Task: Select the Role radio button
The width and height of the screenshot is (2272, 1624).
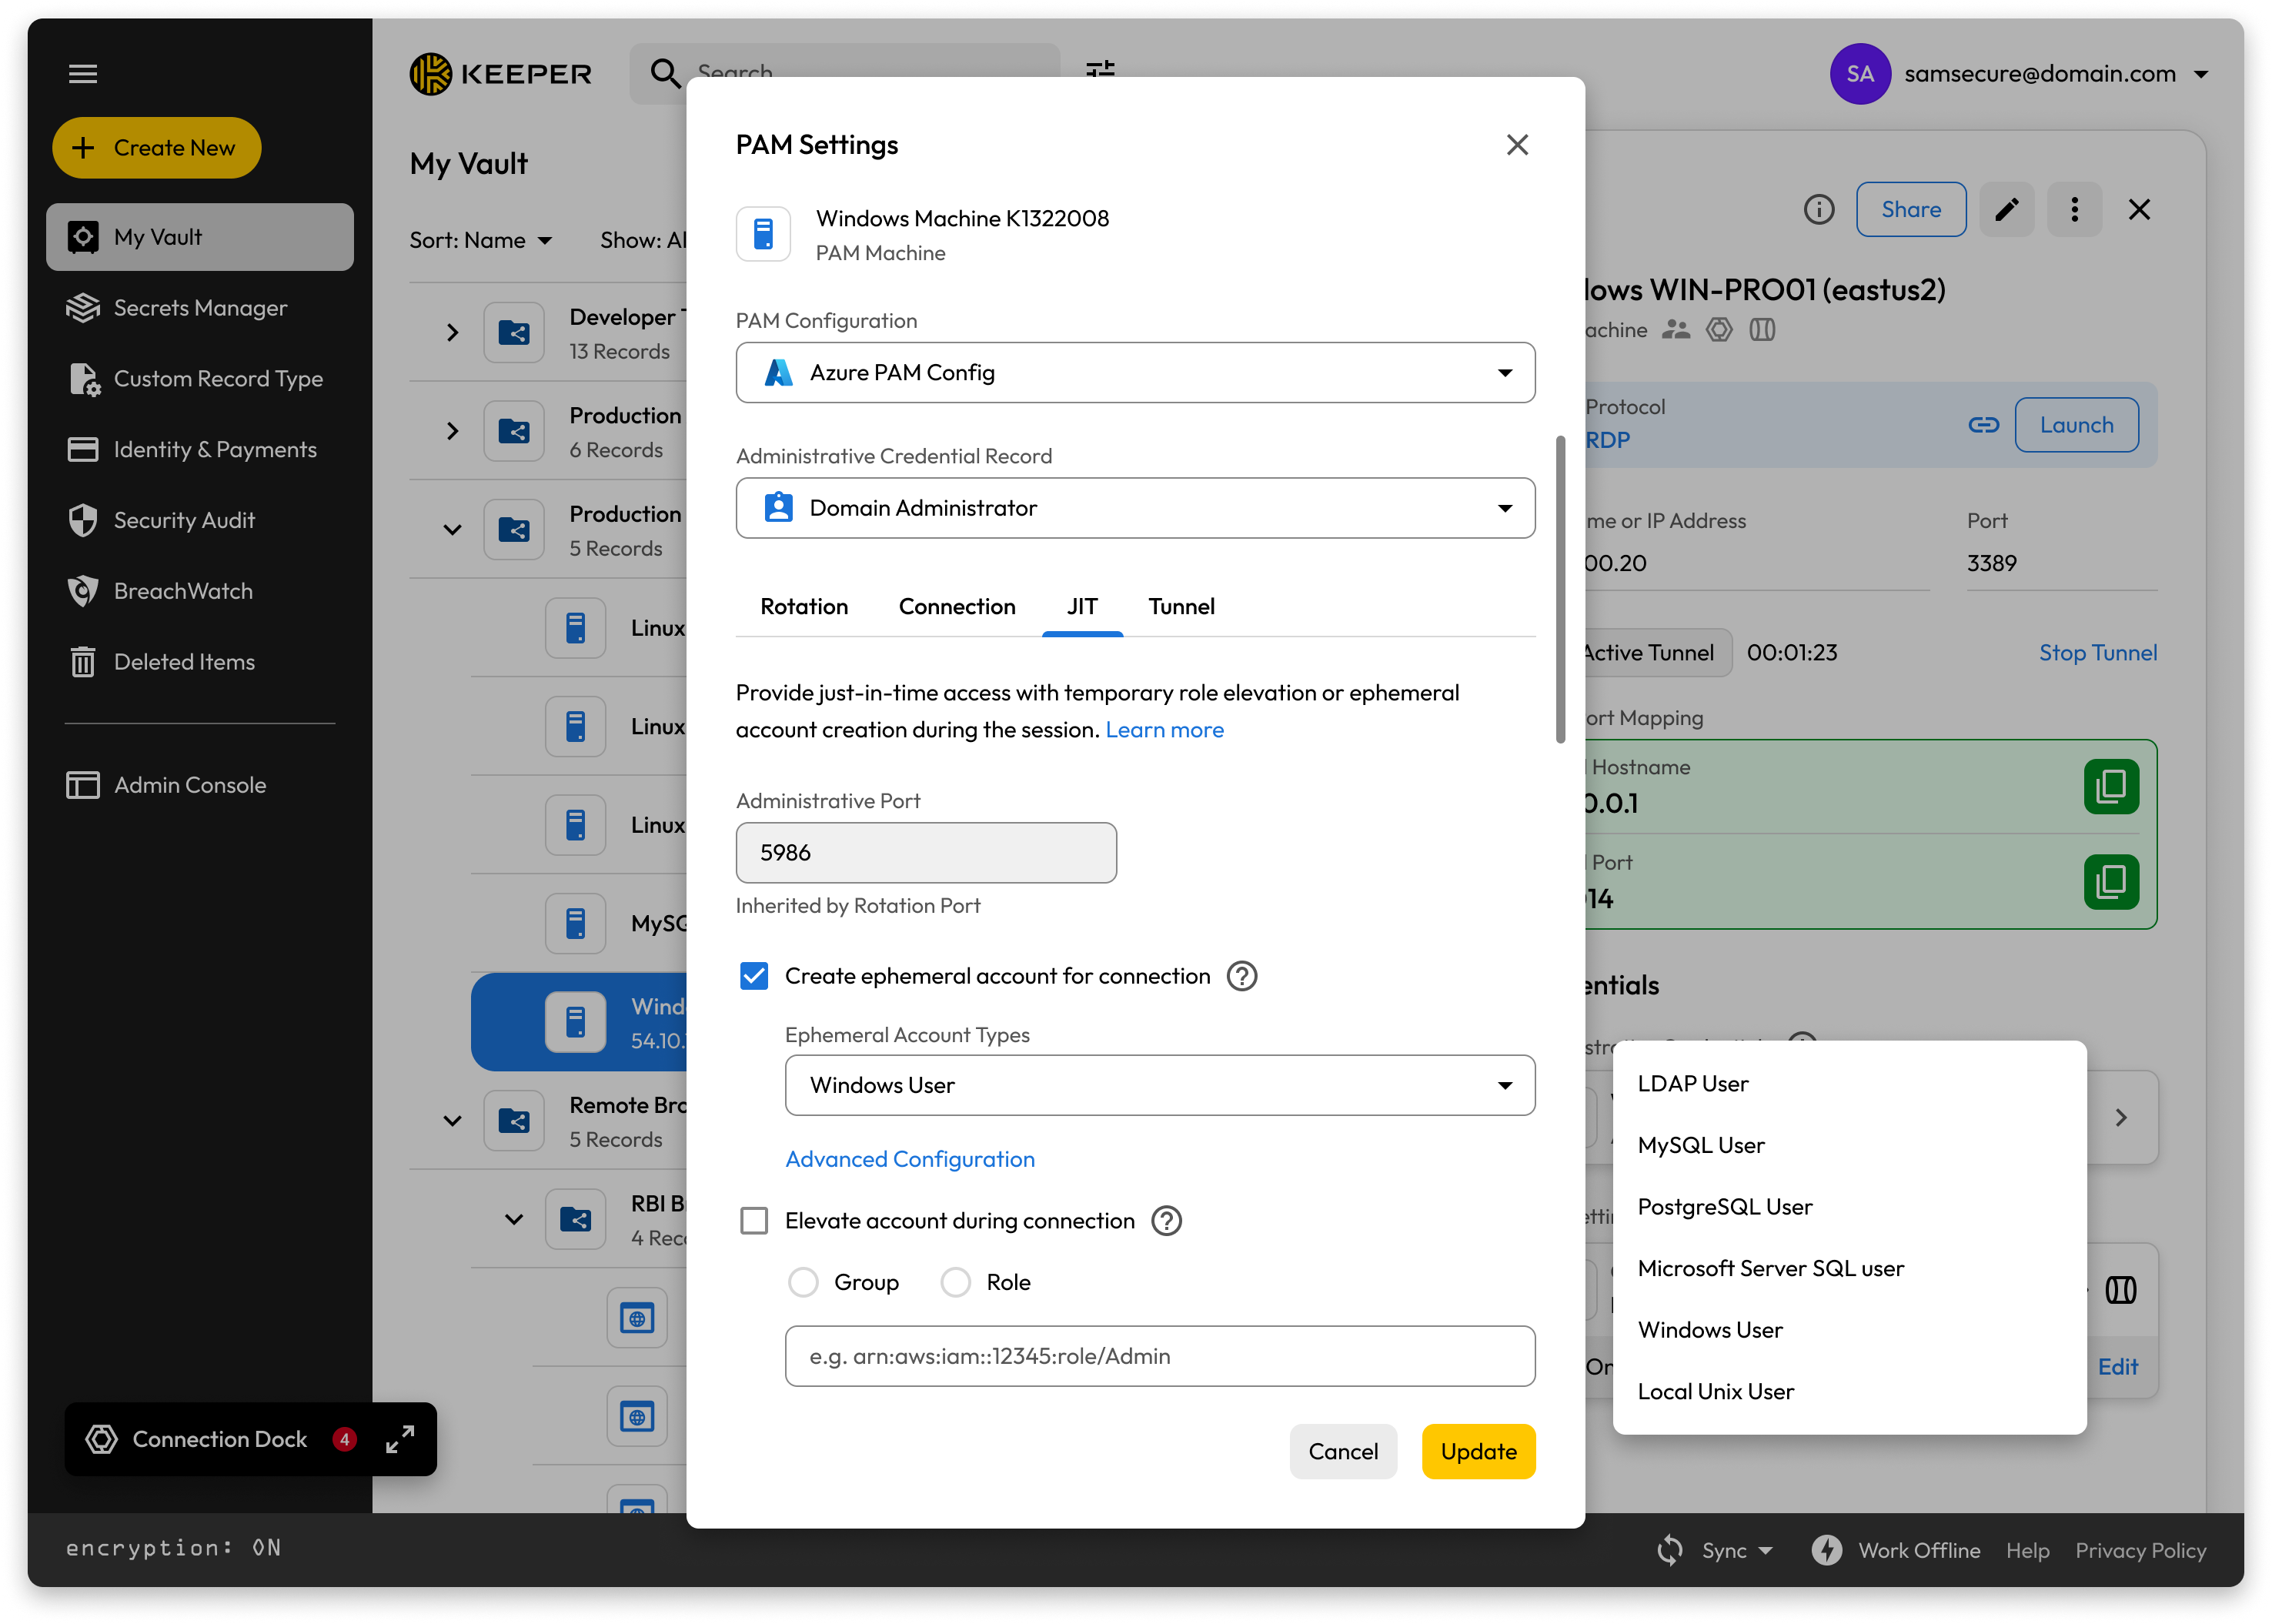Action: click(956, 1282)
